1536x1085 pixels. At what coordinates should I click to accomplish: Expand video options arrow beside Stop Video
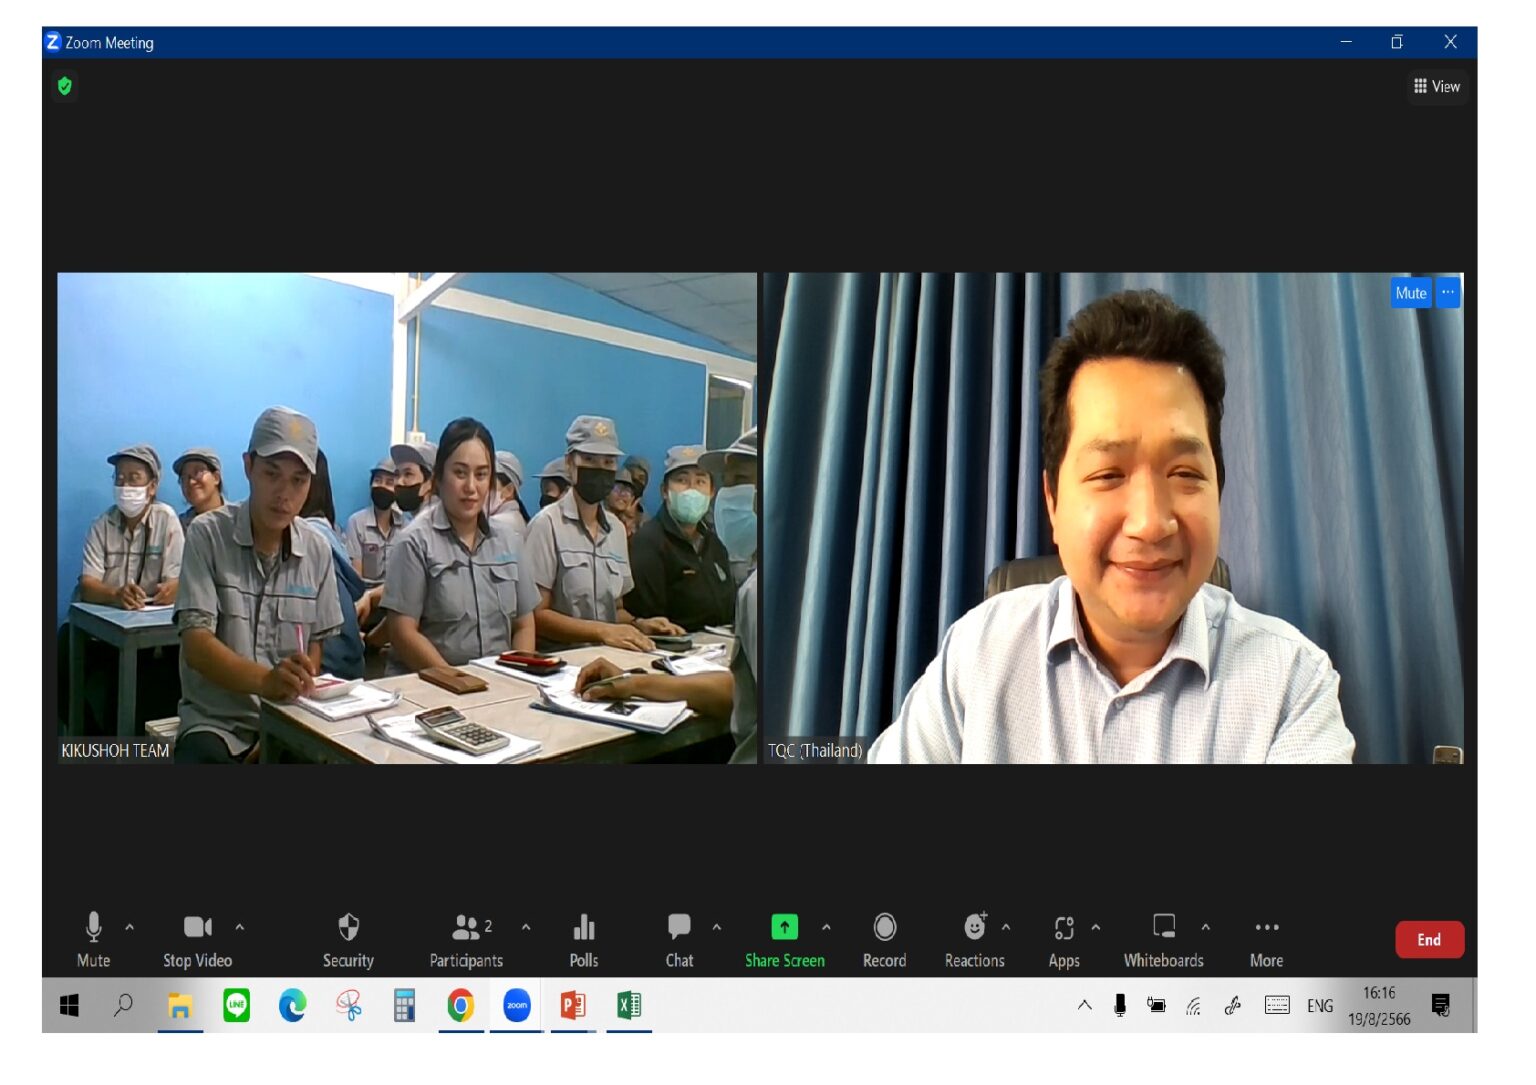pyautogui.click(x=240, y=928)
